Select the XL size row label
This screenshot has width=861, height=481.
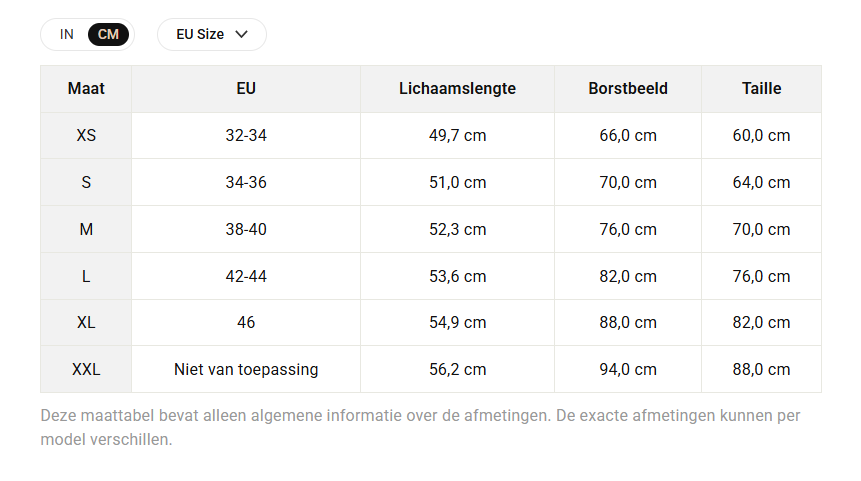[x=86, y=322]
